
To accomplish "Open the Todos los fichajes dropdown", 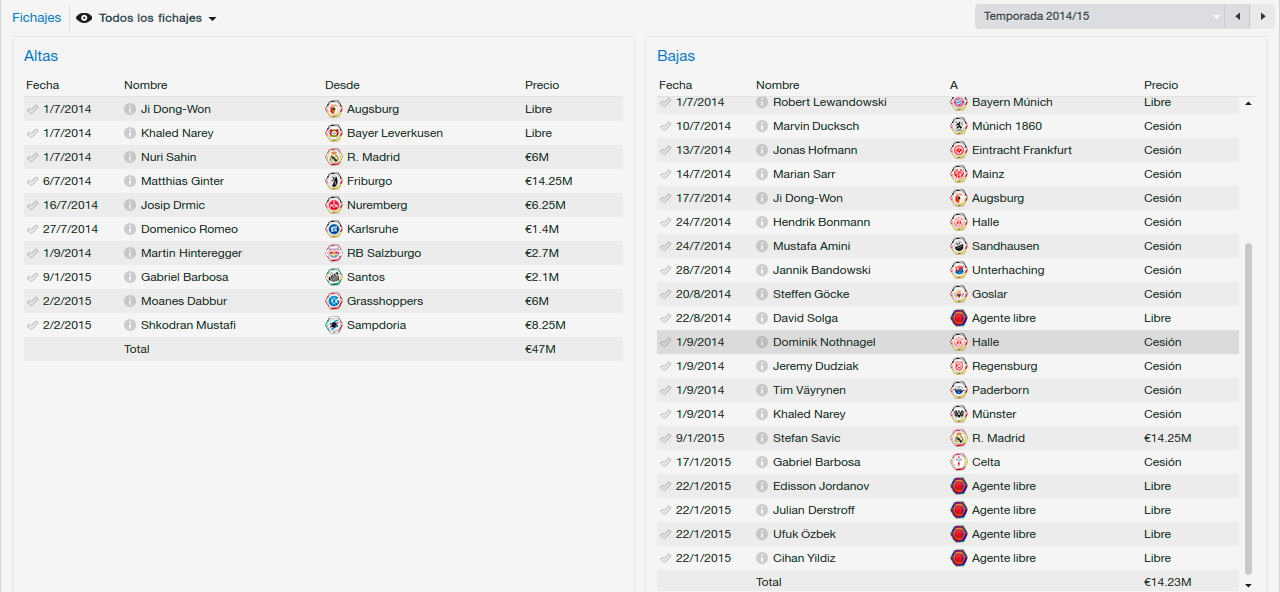I will pyautogui.click(x=147, y=18).
